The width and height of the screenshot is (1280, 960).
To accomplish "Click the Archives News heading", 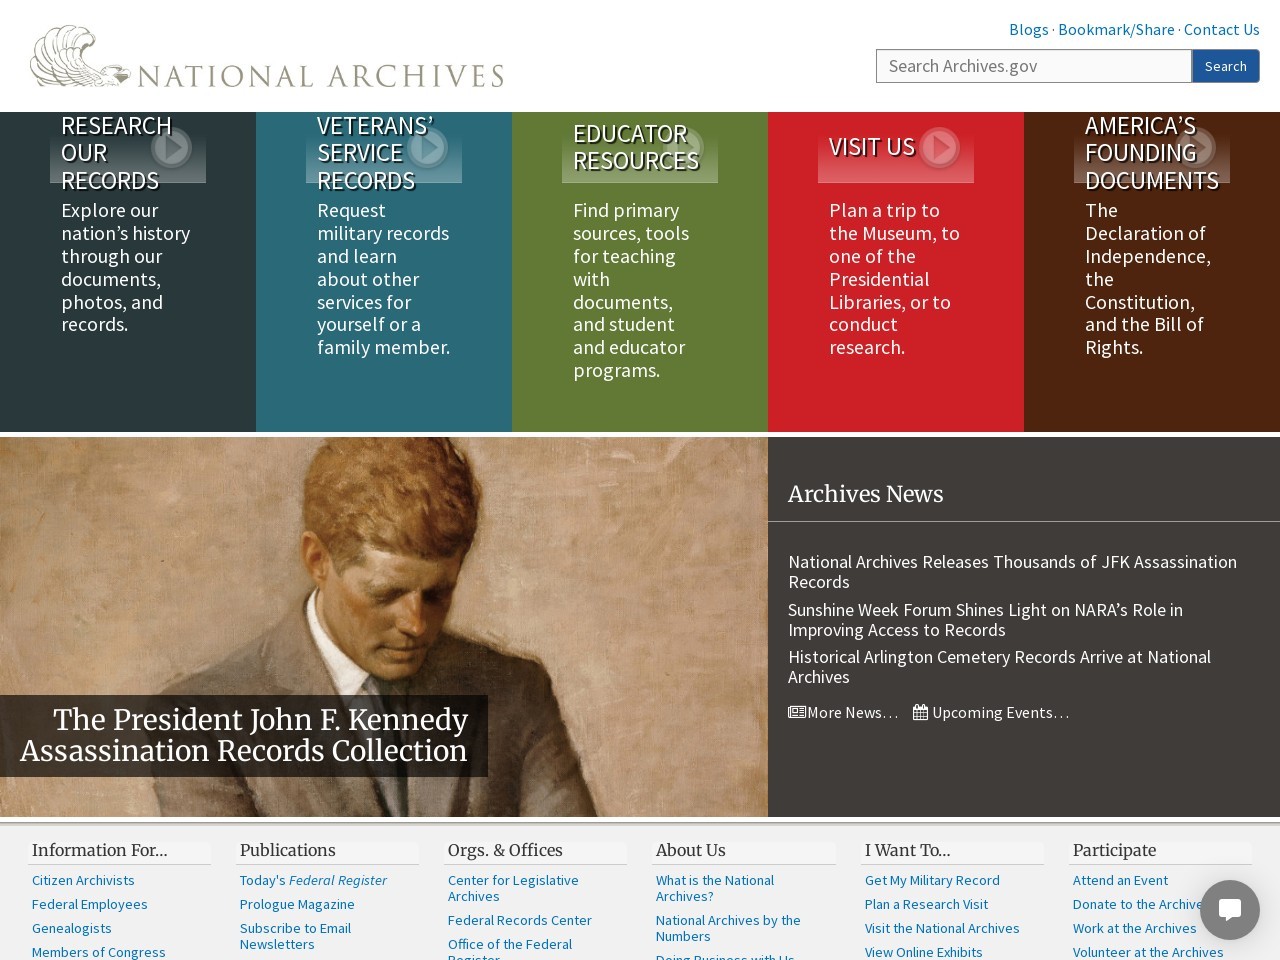I will (x=865, y=494).
